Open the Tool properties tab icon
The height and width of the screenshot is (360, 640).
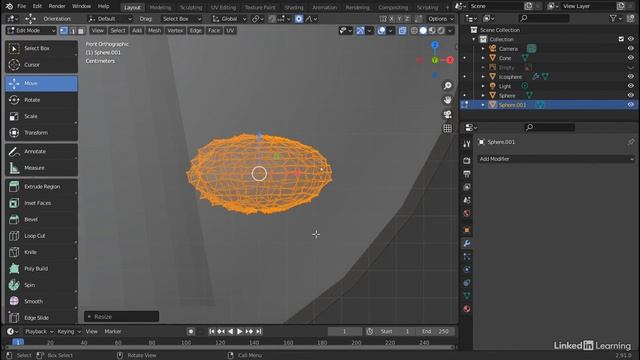[467, 144]
